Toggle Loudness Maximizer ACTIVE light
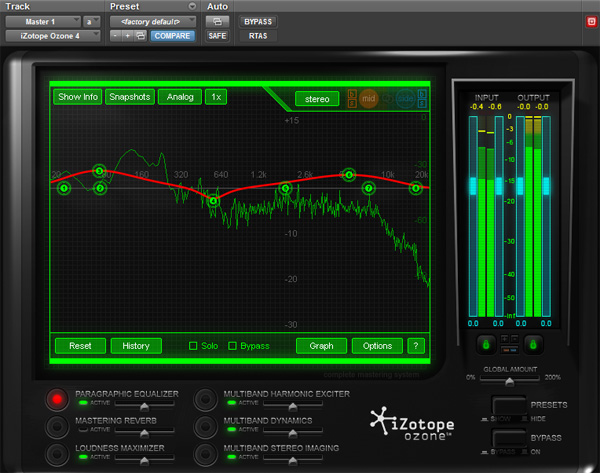 click(83, 457)
